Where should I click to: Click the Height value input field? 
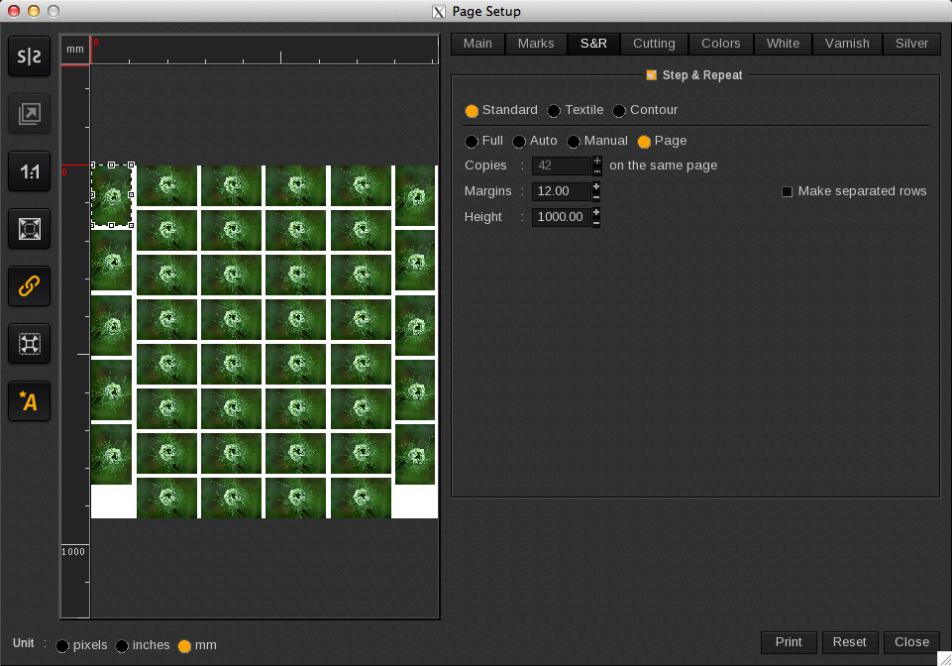coord(561,217)
